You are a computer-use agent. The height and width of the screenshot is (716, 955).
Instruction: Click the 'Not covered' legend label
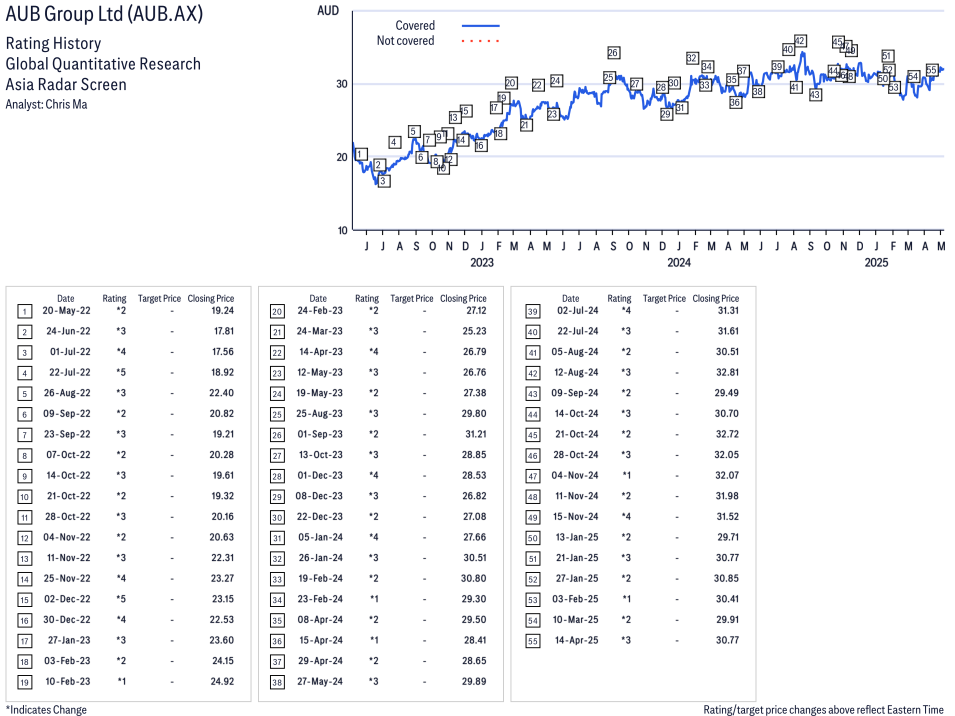pyautogui.click(x=406, y=41)
